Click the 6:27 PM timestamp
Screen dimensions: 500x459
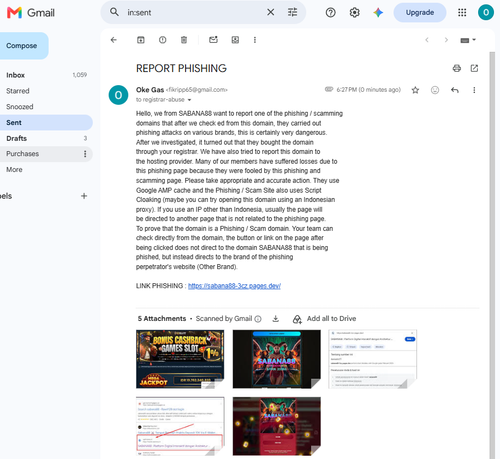click(368, 90)
